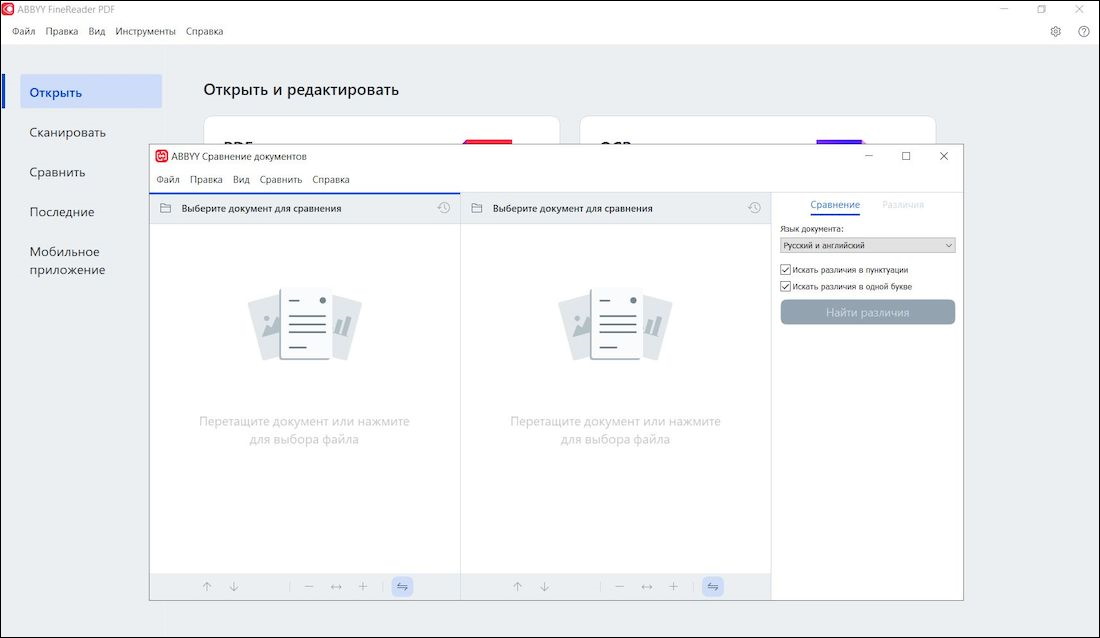Zoom in on left document panel

363,587
